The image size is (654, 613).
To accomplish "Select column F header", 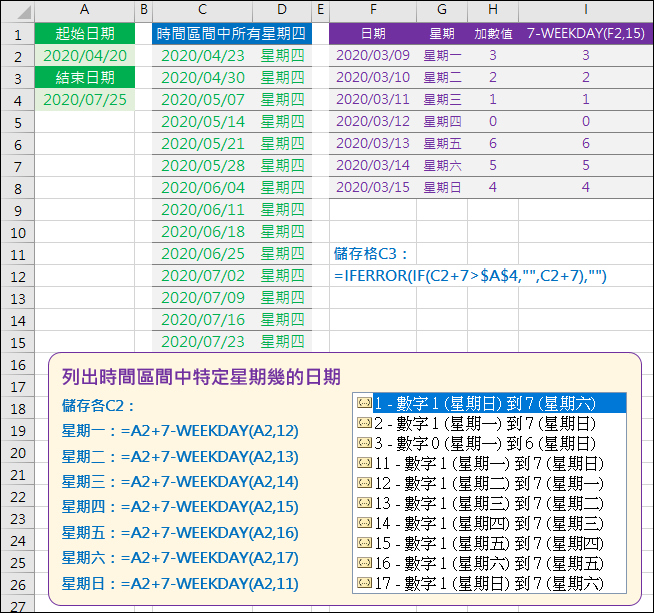I will [x=373, y=10].
